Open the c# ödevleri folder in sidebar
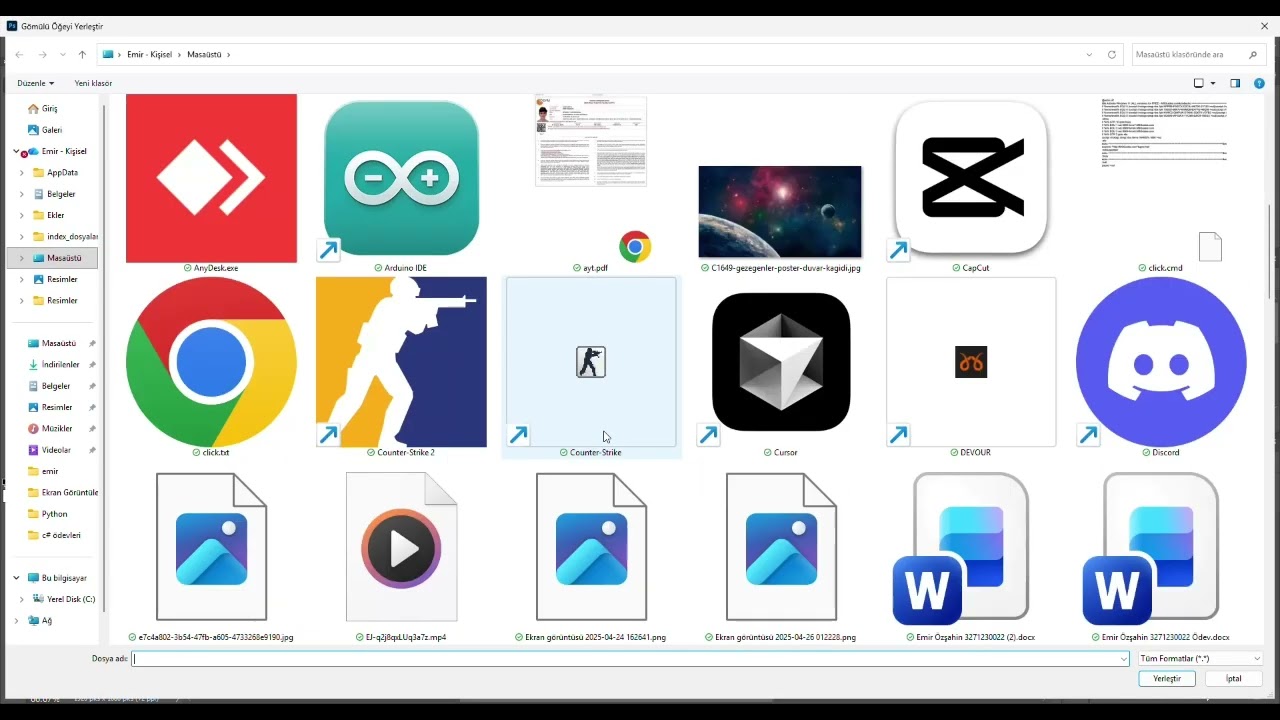 (61, 535)
